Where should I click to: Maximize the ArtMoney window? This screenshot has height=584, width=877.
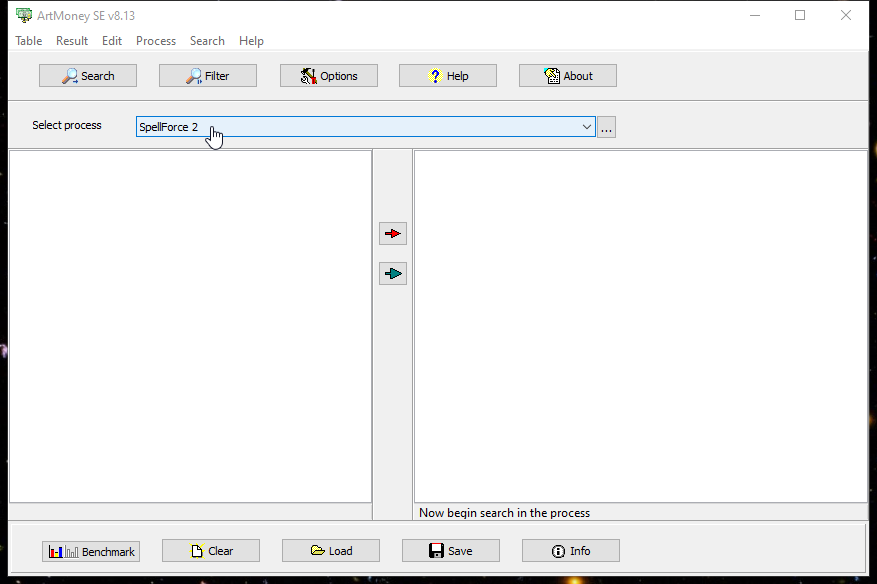(800, 15)
